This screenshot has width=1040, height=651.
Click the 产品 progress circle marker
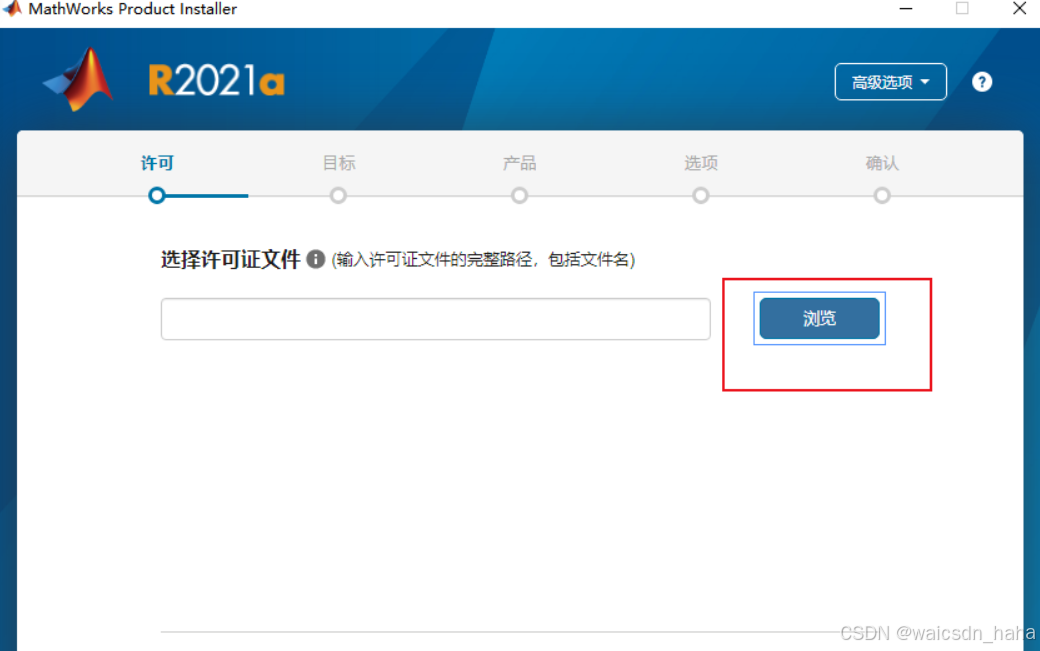point(519,196)
